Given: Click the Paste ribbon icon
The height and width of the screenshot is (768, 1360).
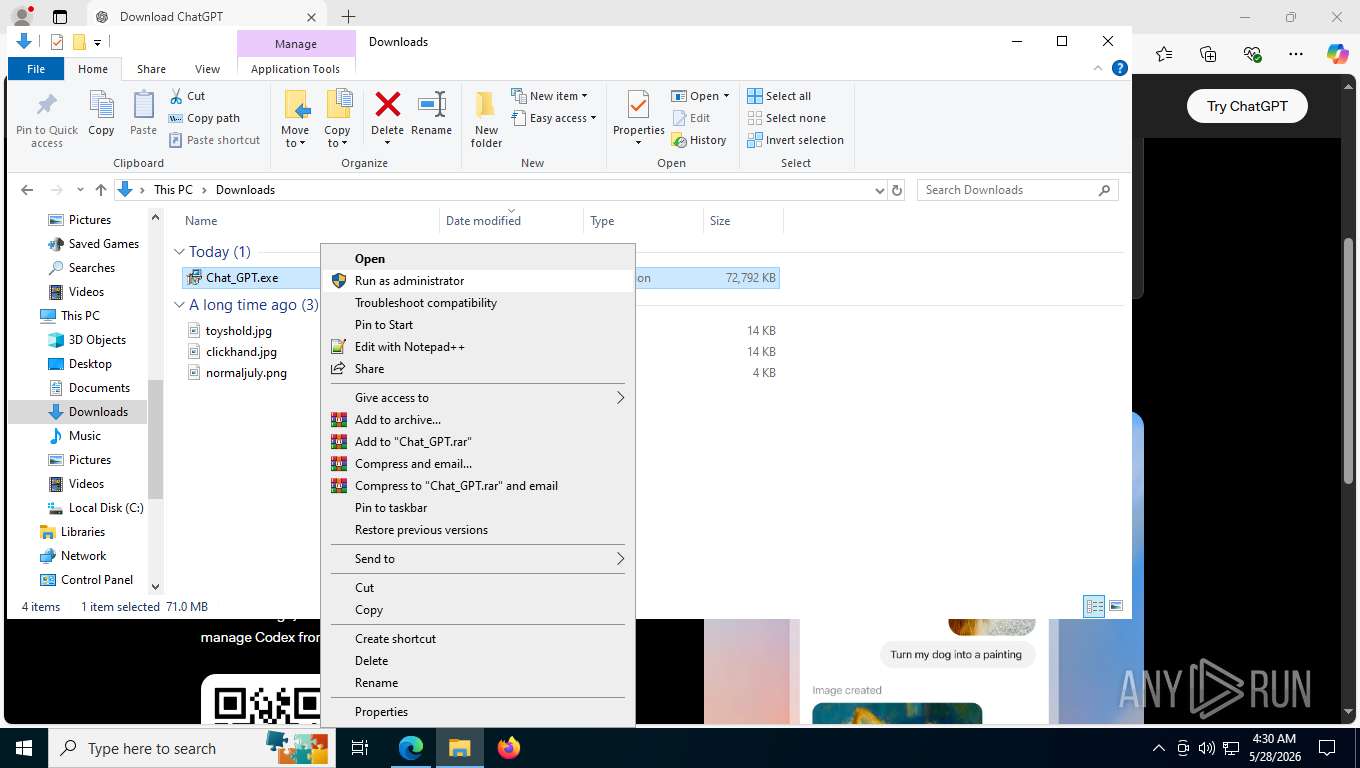Looking at the screenshot, I should pos(144,113).
